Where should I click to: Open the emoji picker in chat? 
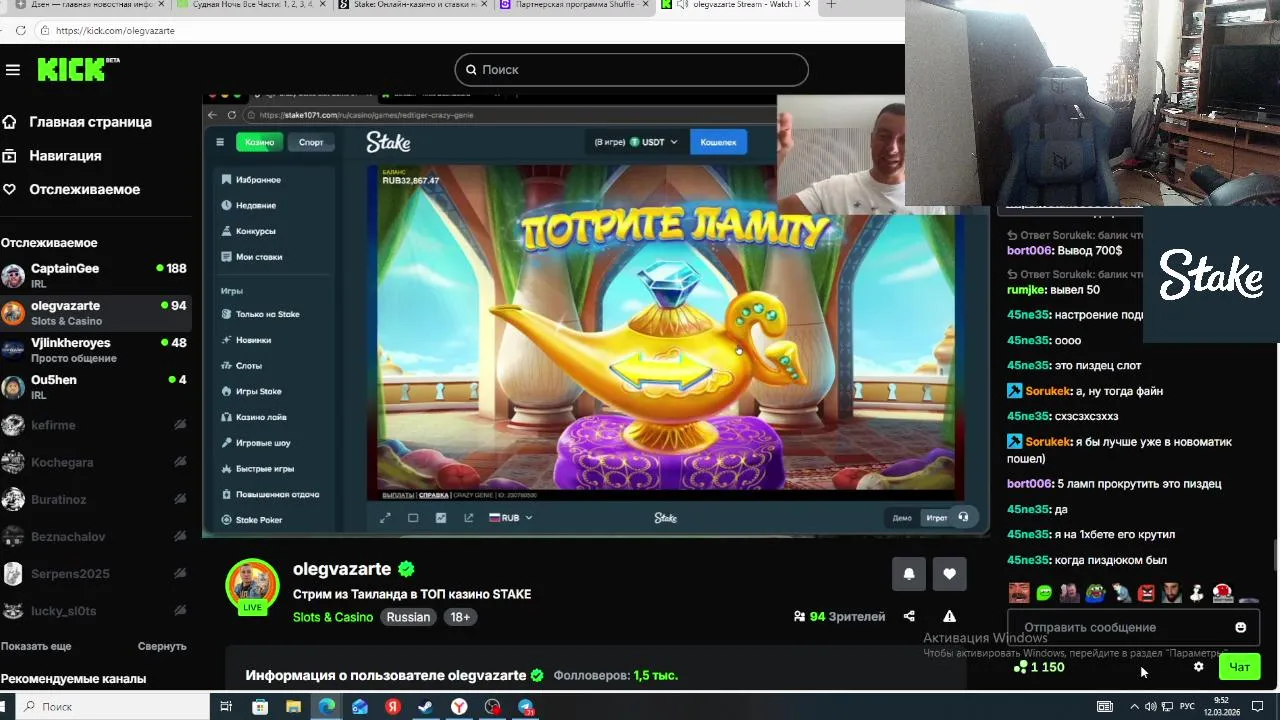[1241, 627]
